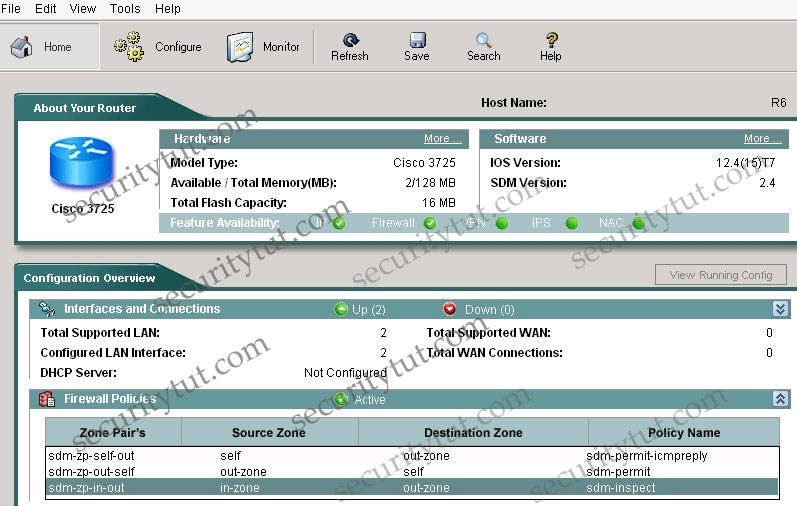The image size is (797, 506).
Task: Click the Firewall Policies icon
Action: (47, 399)
